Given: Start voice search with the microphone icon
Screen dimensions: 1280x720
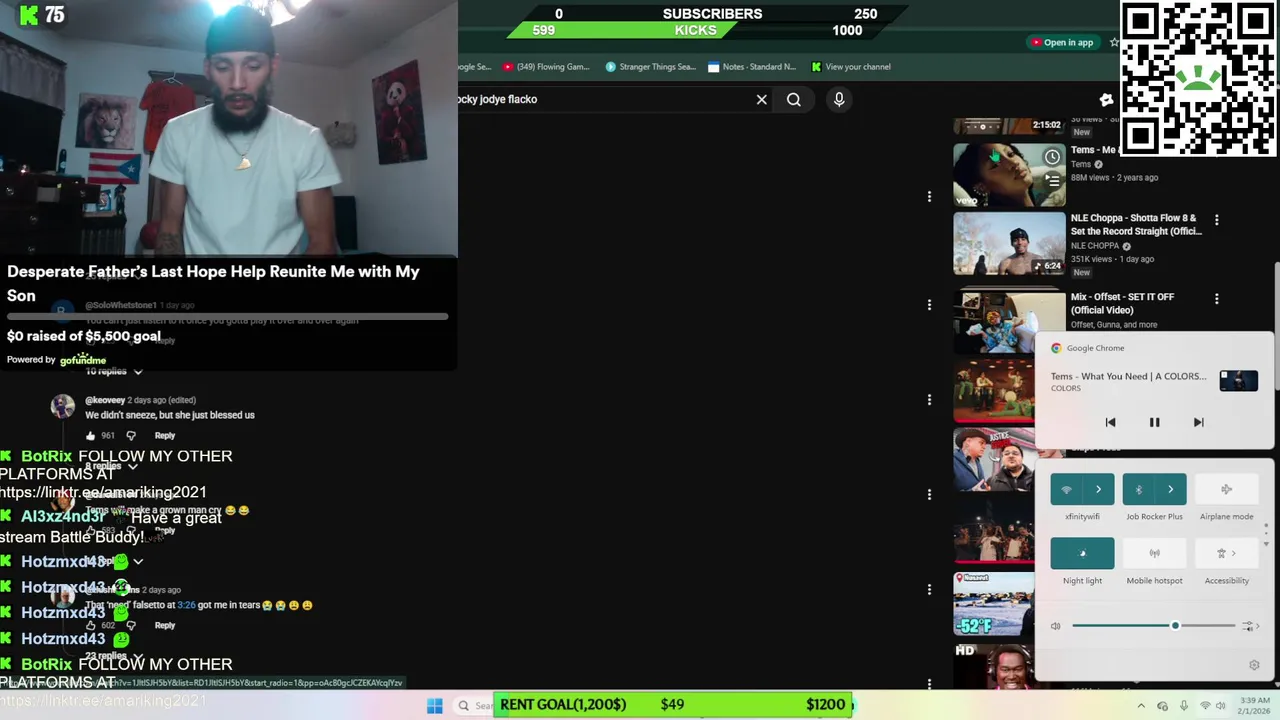Looking at the screenshot, I should (839, 99).
